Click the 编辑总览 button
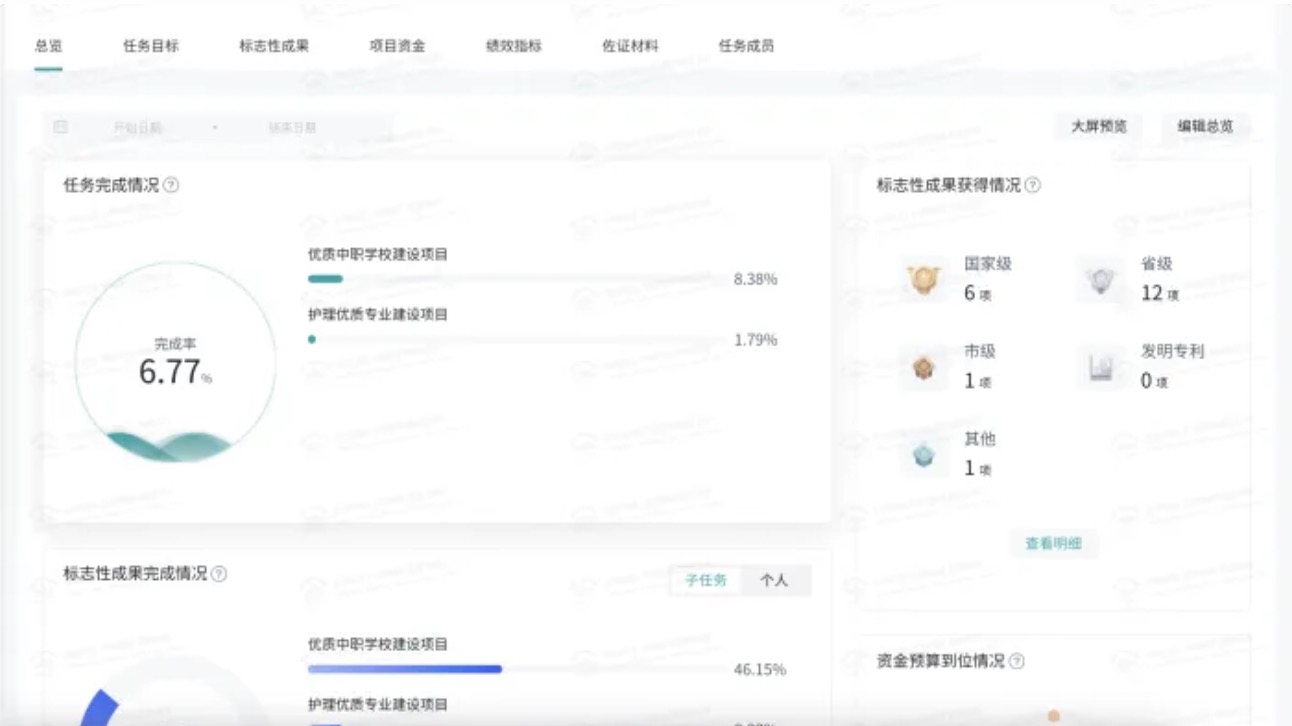 click(1205, 126)
